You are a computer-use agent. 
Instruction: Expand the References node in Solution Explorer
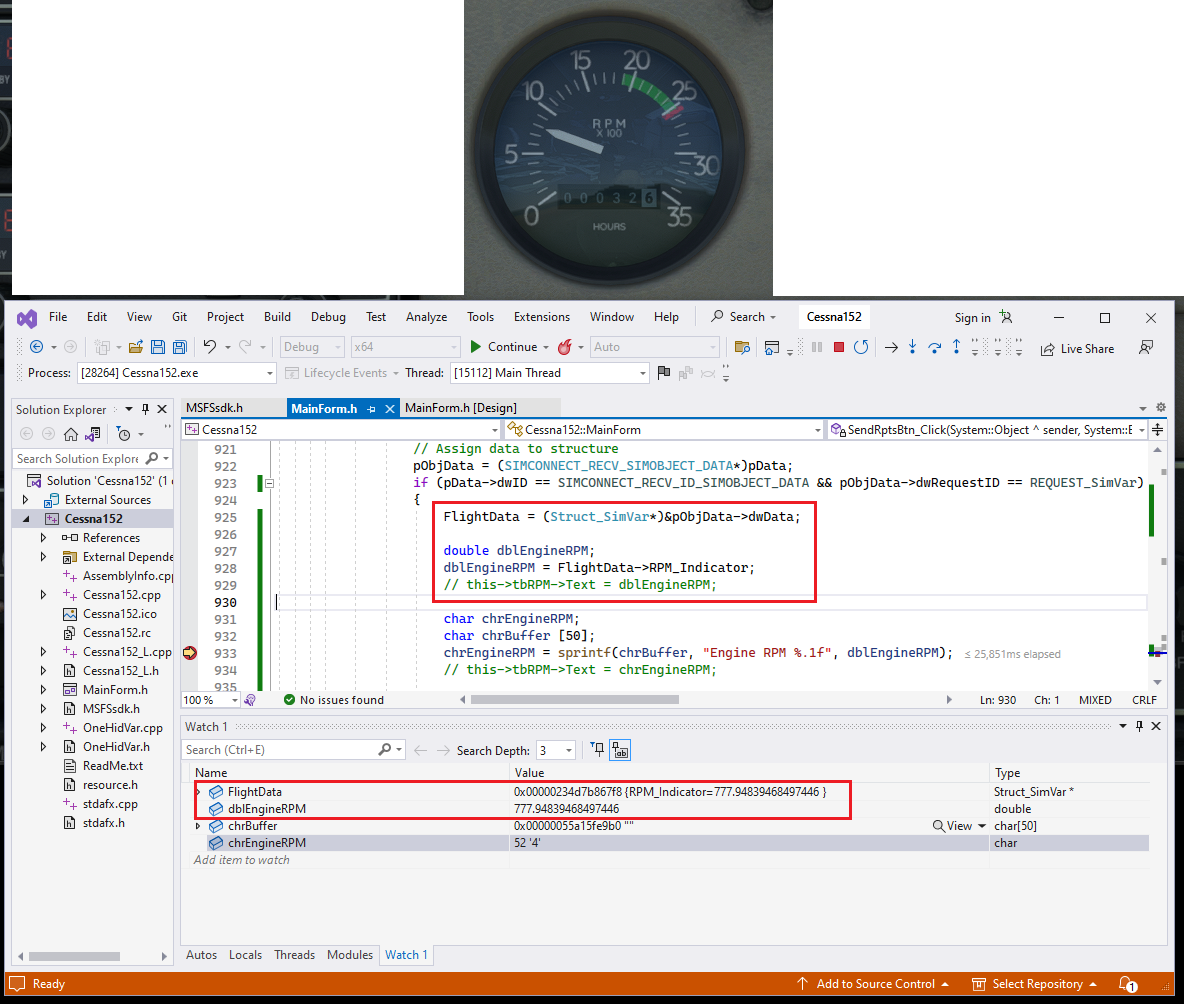pyautogui.click(x=43, y=538)
